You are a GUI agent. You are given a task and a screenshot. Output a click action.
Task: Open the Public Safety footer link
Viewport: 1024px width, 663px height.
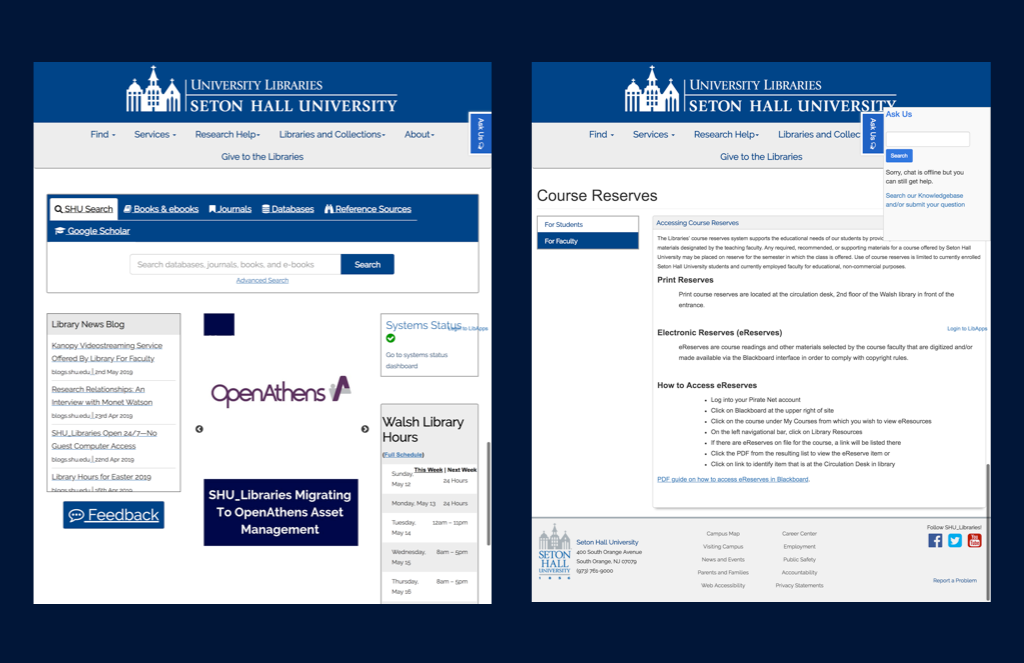[799, 560]
